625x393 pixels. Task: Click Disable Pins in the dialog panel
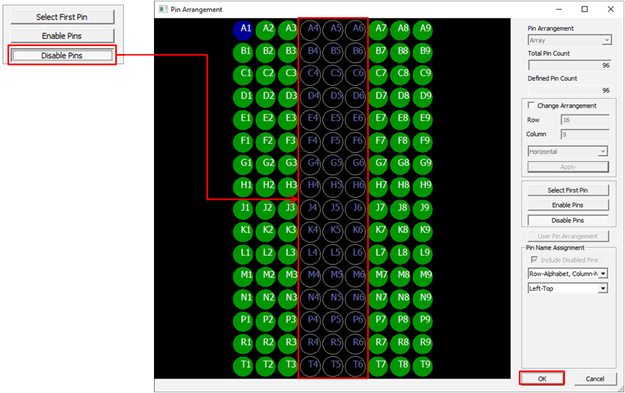(x=568, y=220)
